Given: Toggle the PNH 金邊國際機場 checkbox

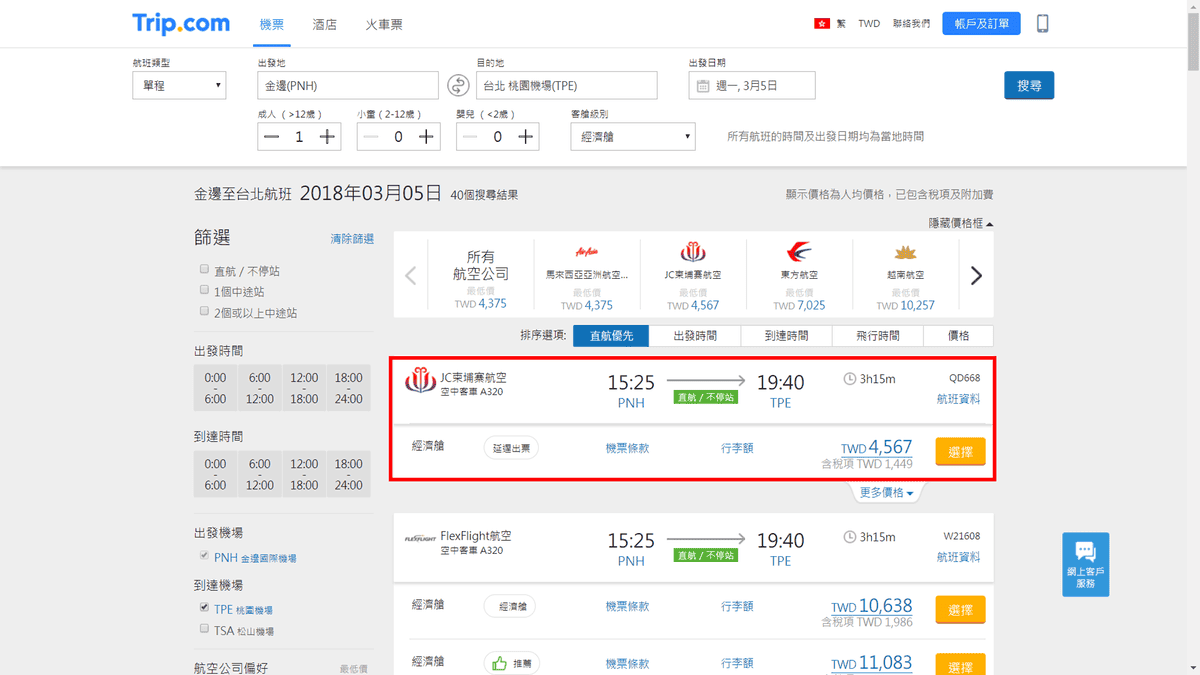Looking at the screenshot, I should coord(204,556).
